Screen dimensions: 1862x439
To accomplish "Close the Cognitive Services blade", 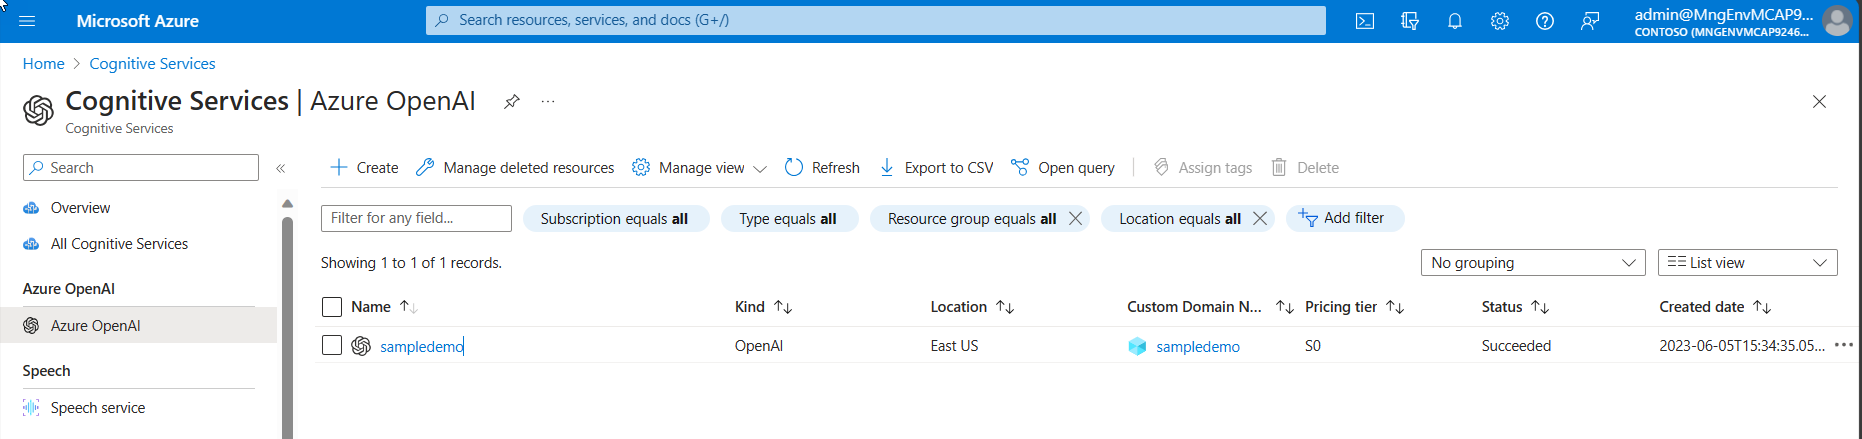I will (x=1819, y=101).
